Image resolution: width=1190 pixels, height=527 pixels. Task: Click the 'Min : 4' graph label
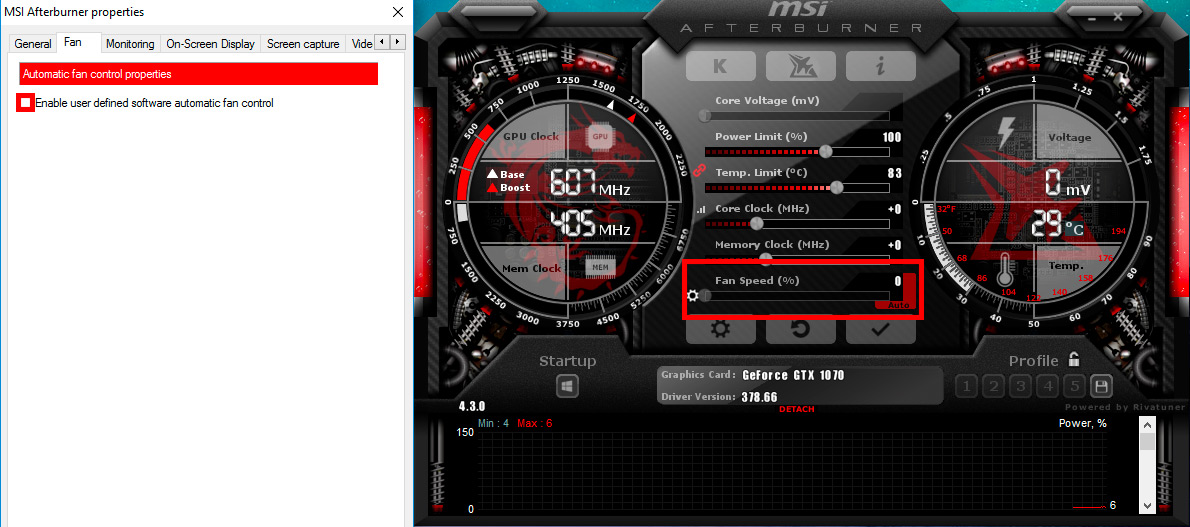click(x=493, y=423)
